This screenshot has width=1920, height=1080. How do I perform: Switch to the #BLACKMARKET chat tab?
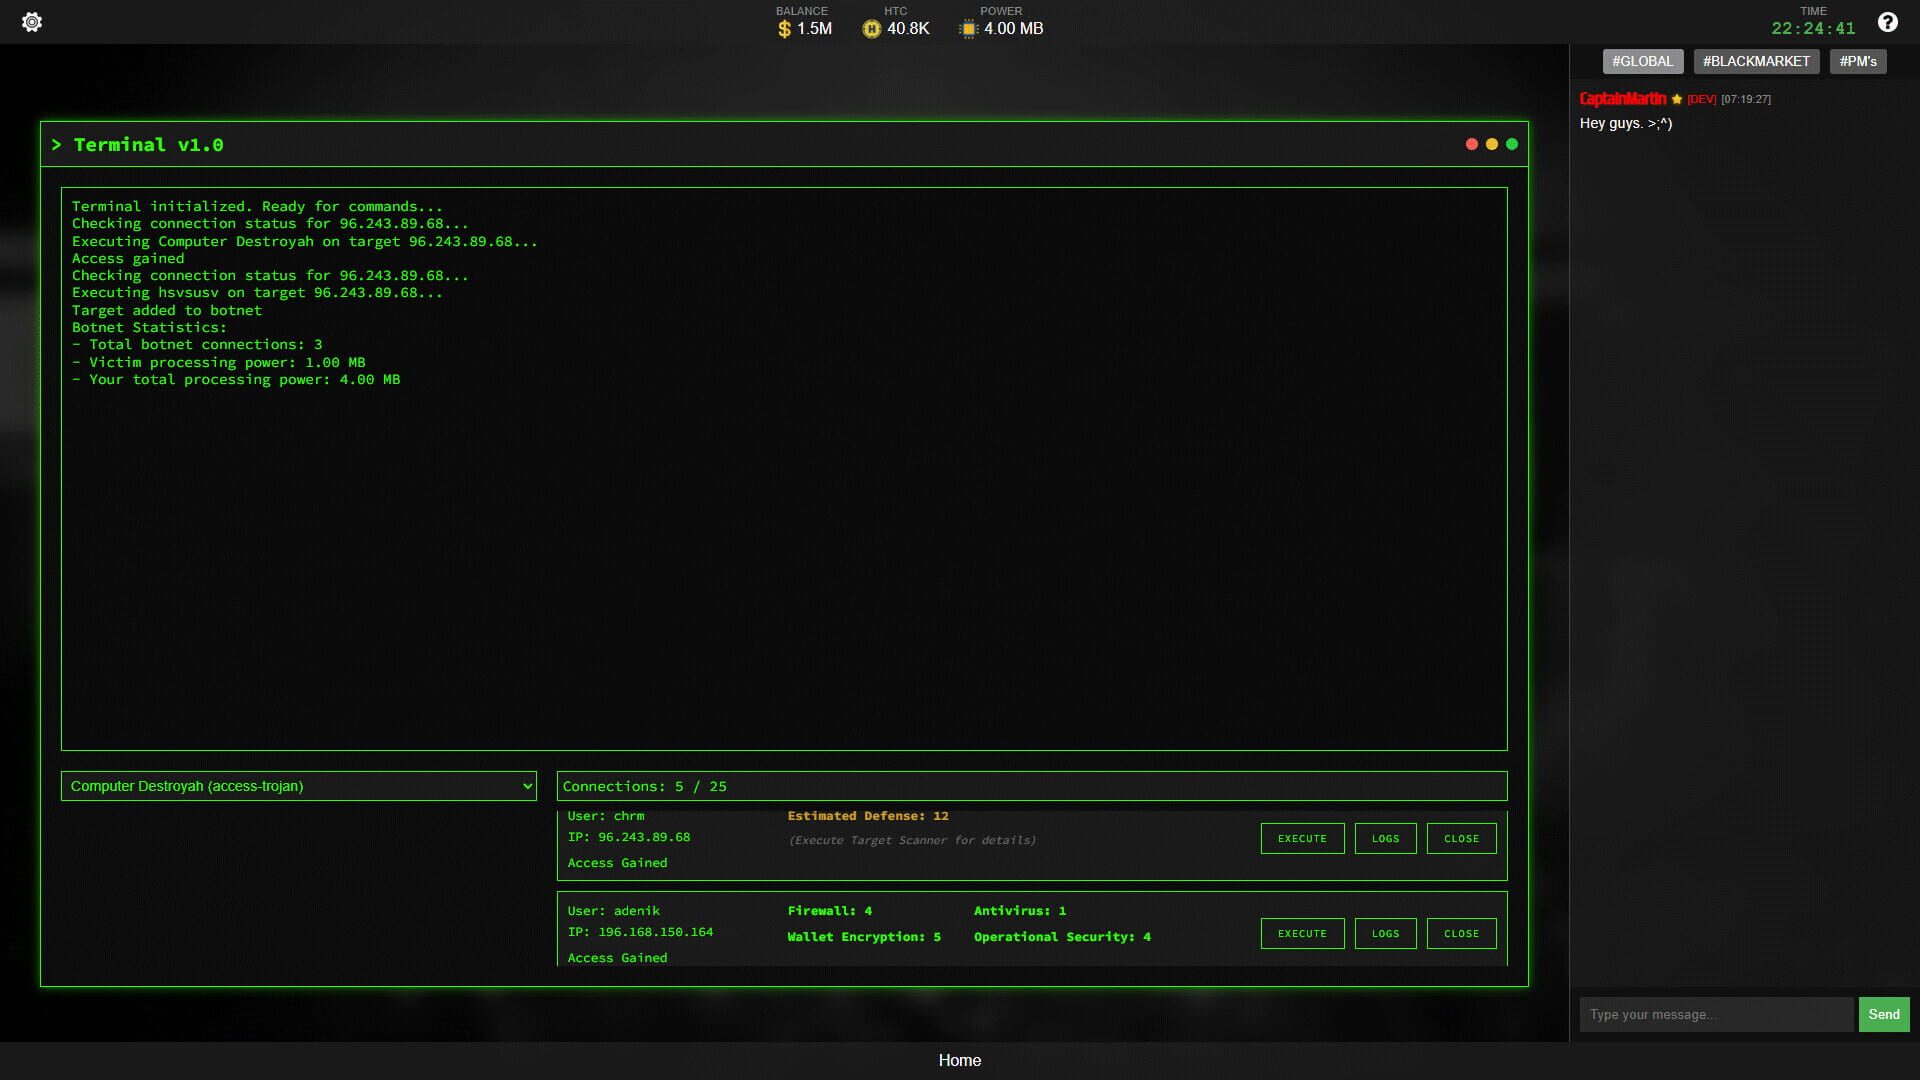(x=1757, y=61)
